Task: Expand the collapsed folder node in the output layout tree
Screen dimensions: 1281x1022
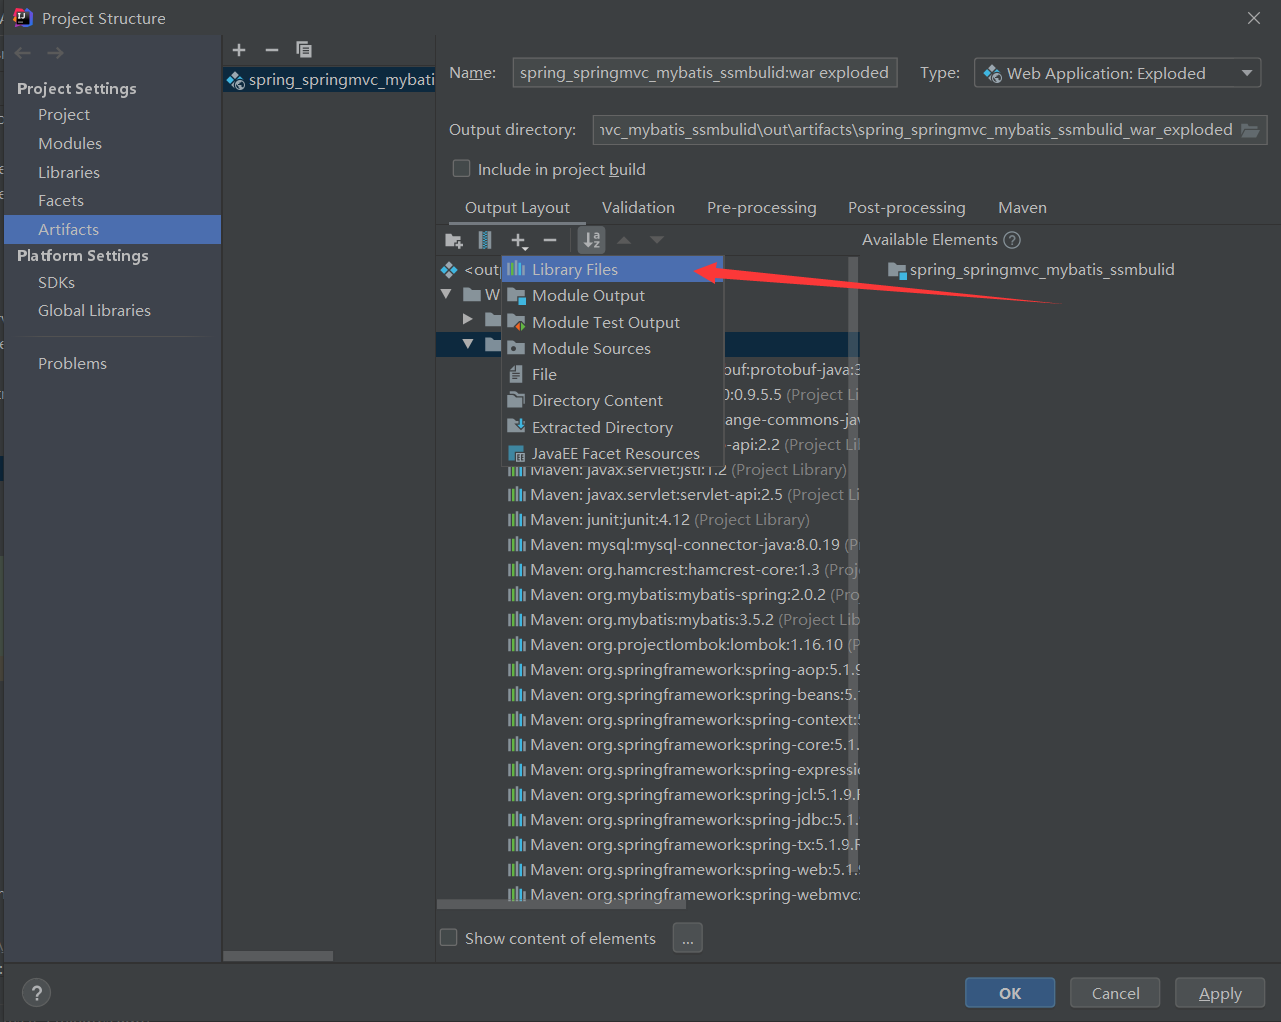Action: [466, 319]
